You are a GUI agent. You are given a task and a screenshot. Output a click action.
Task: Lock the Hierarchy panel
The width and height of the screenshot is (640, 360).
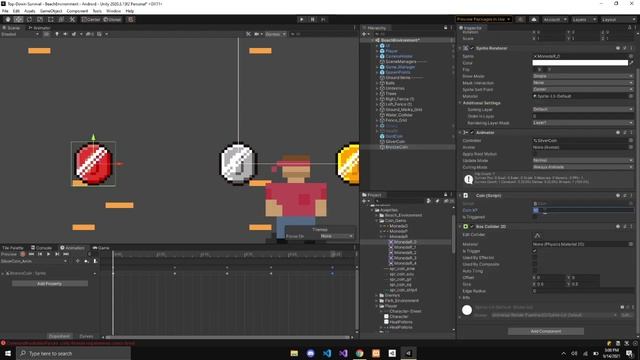click(x=445, y=28)
